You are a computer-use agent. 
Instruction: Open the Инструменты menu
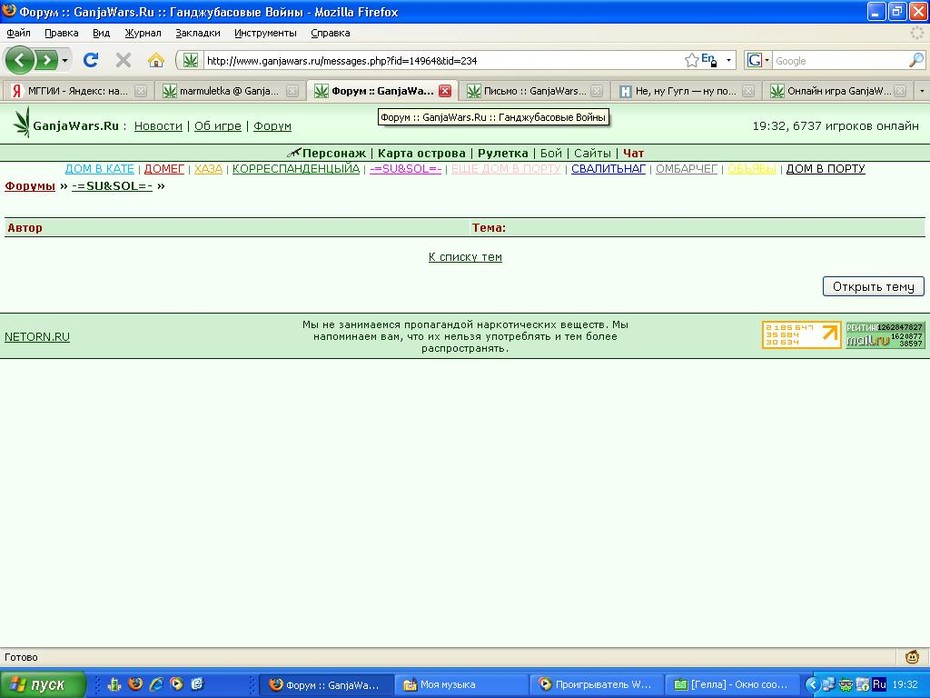pyautogui.click(x=265, y=33)
